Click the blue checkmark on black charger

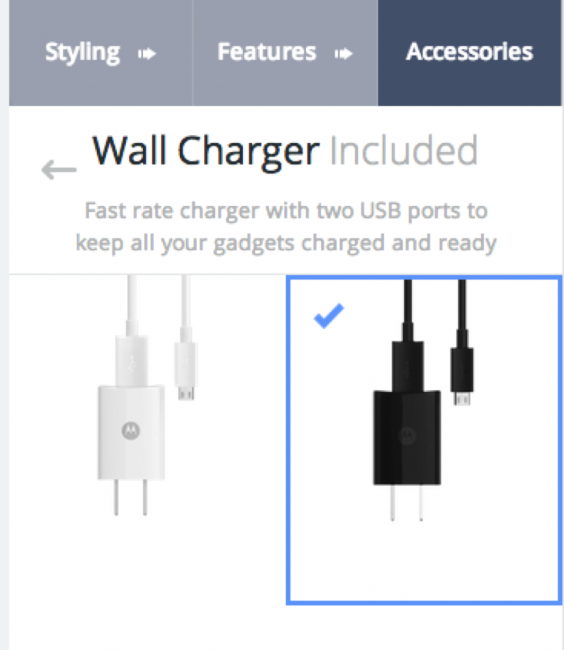pyautogui.click(x=329, y=316)
